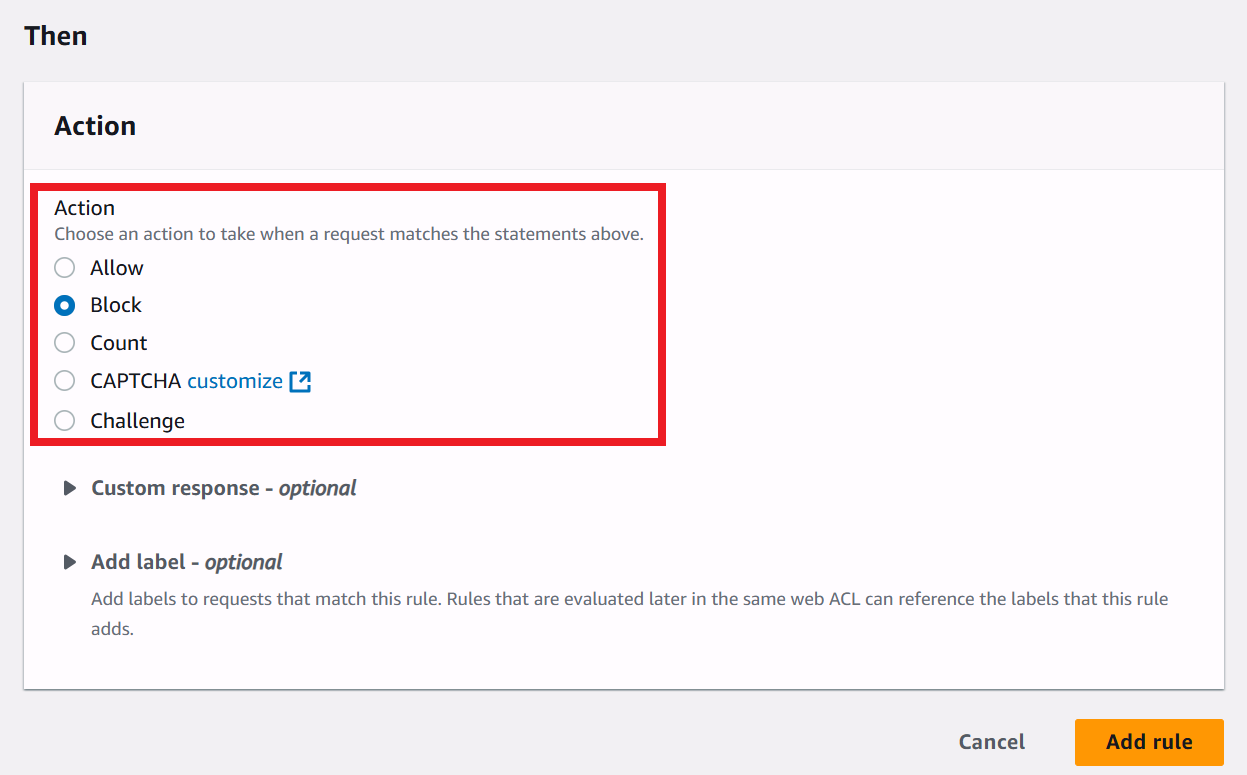The height and width of the screenshot is (775, 1247).
Task: Select the Block radio button
Action: point(65,305)
